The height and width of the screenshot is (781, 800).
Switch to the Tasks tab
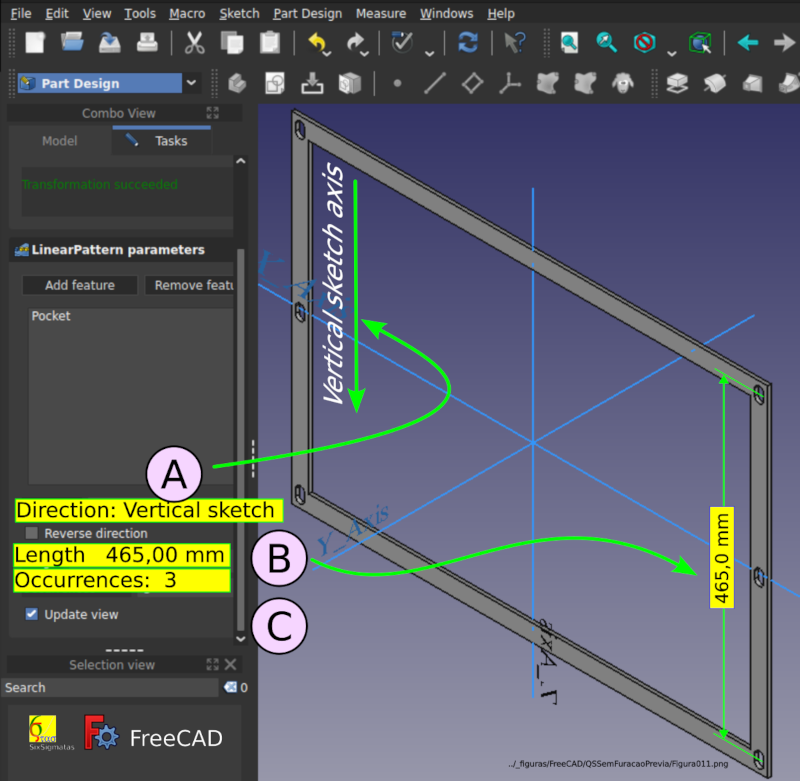click(x=161, y=141)
